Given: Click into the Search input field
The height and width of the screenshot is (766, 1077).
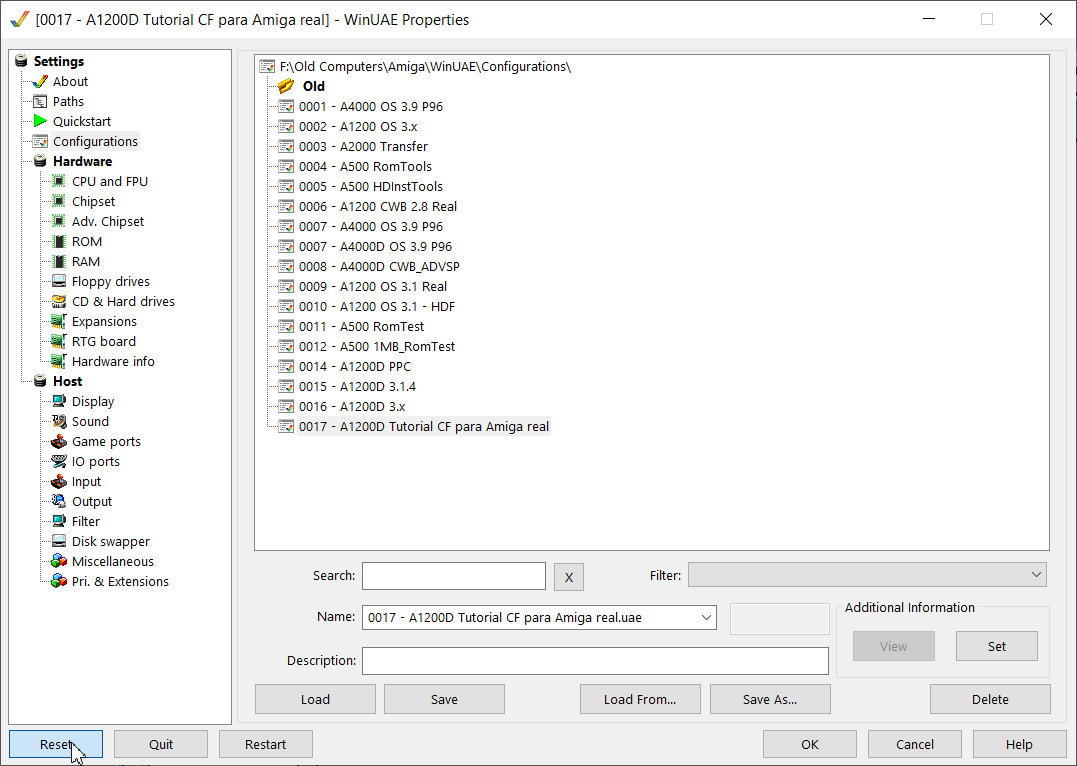Looking at the screenshot, I should tap(454, 576).
